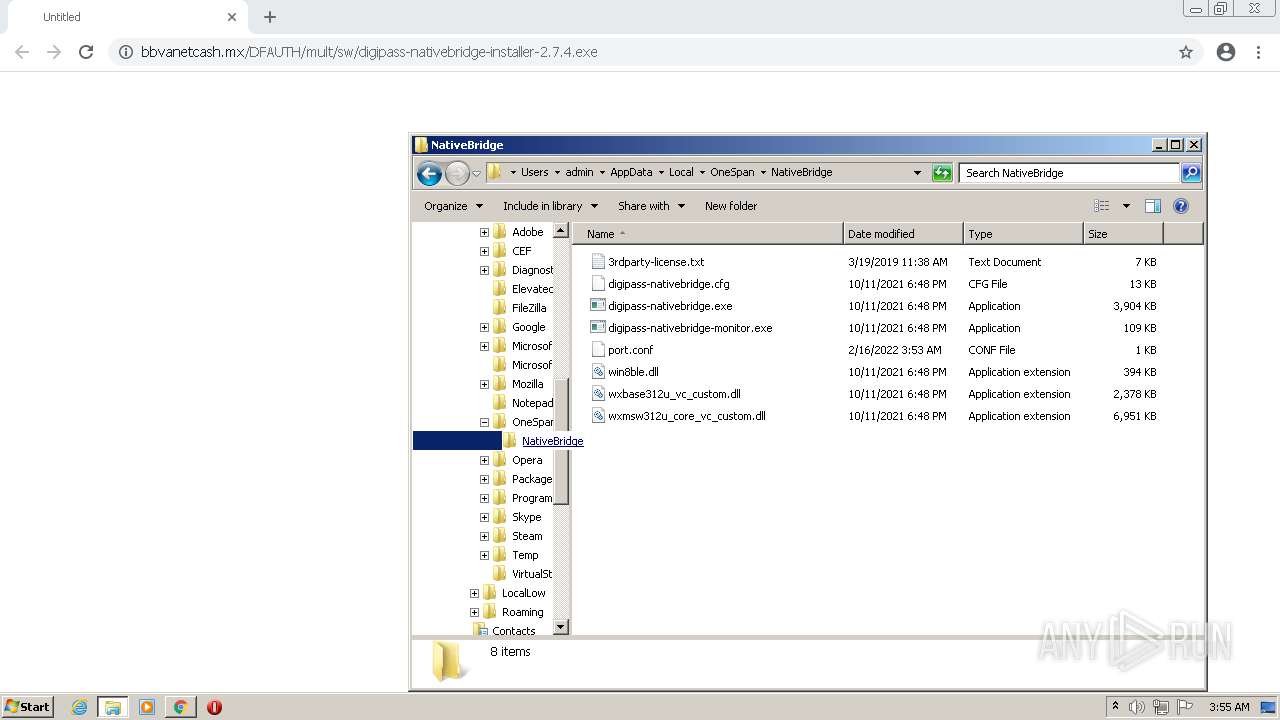Image resolution: width=1280 pixels, height=720 pixels.
Task: Expand the CEF folder tree node
Action: (x=484, y=251)
